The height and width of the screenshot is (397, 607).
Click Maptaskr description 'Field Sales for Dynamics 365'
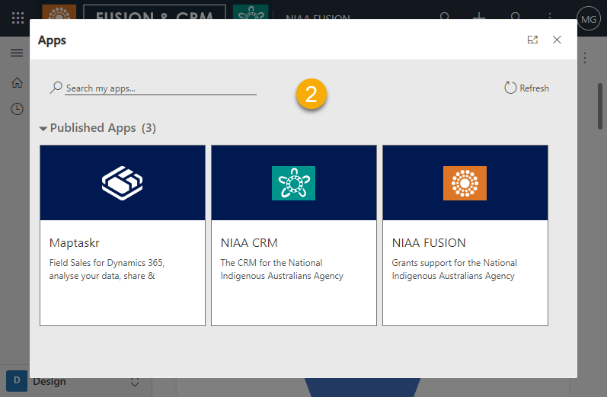tap(107, 263)
